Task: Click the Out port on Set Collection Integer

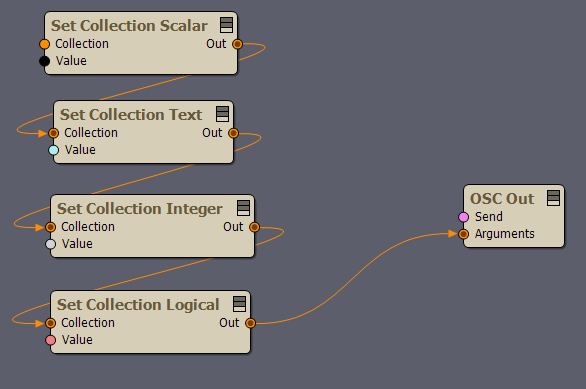Action: [x=254, y=227]
